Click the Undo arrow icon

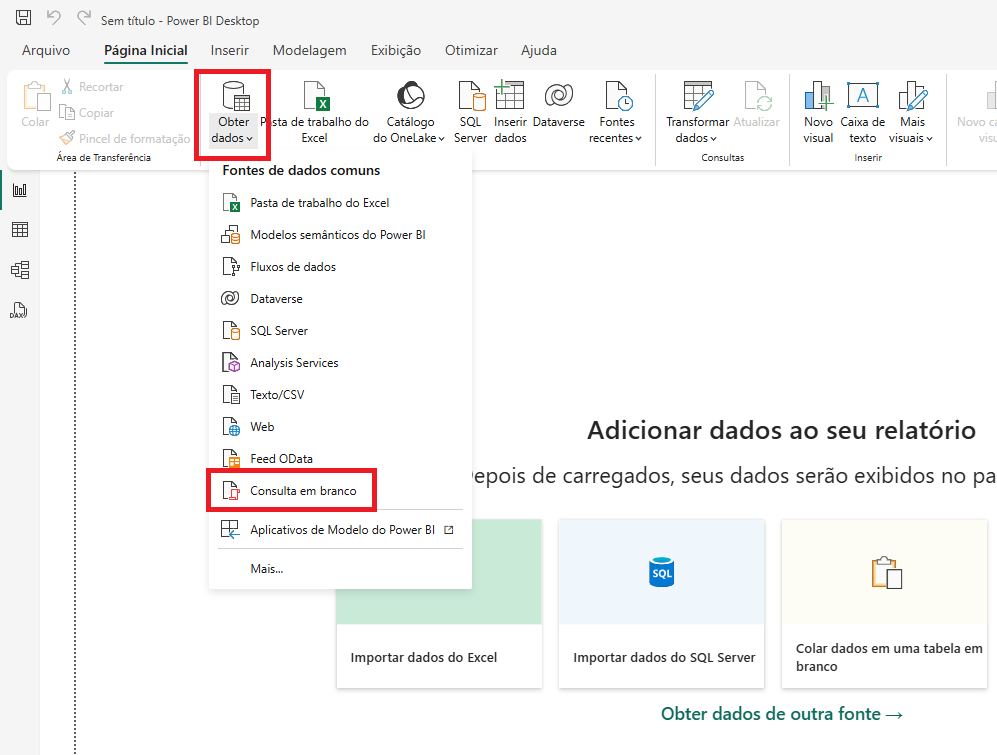(54, 17)
